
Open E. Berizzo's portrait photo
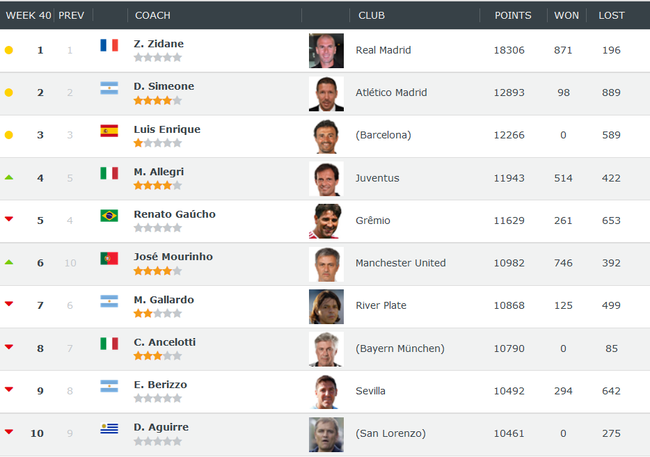[326, 392]
